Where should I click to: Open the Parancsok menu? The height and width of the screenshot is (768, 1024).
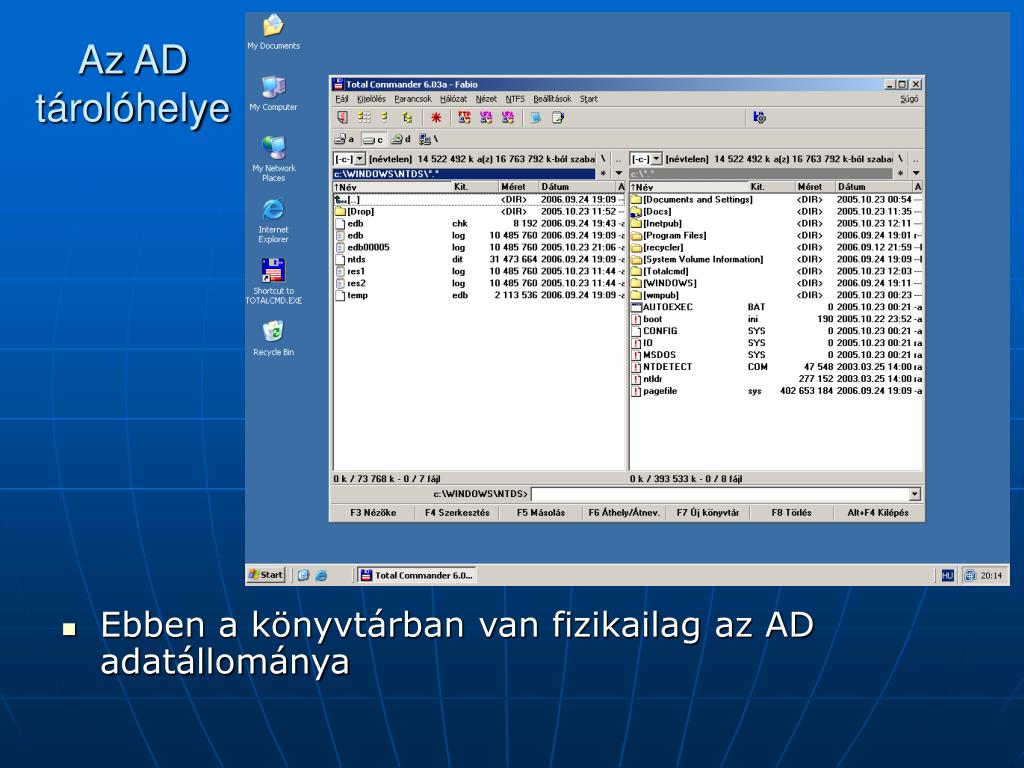[413, 99]
